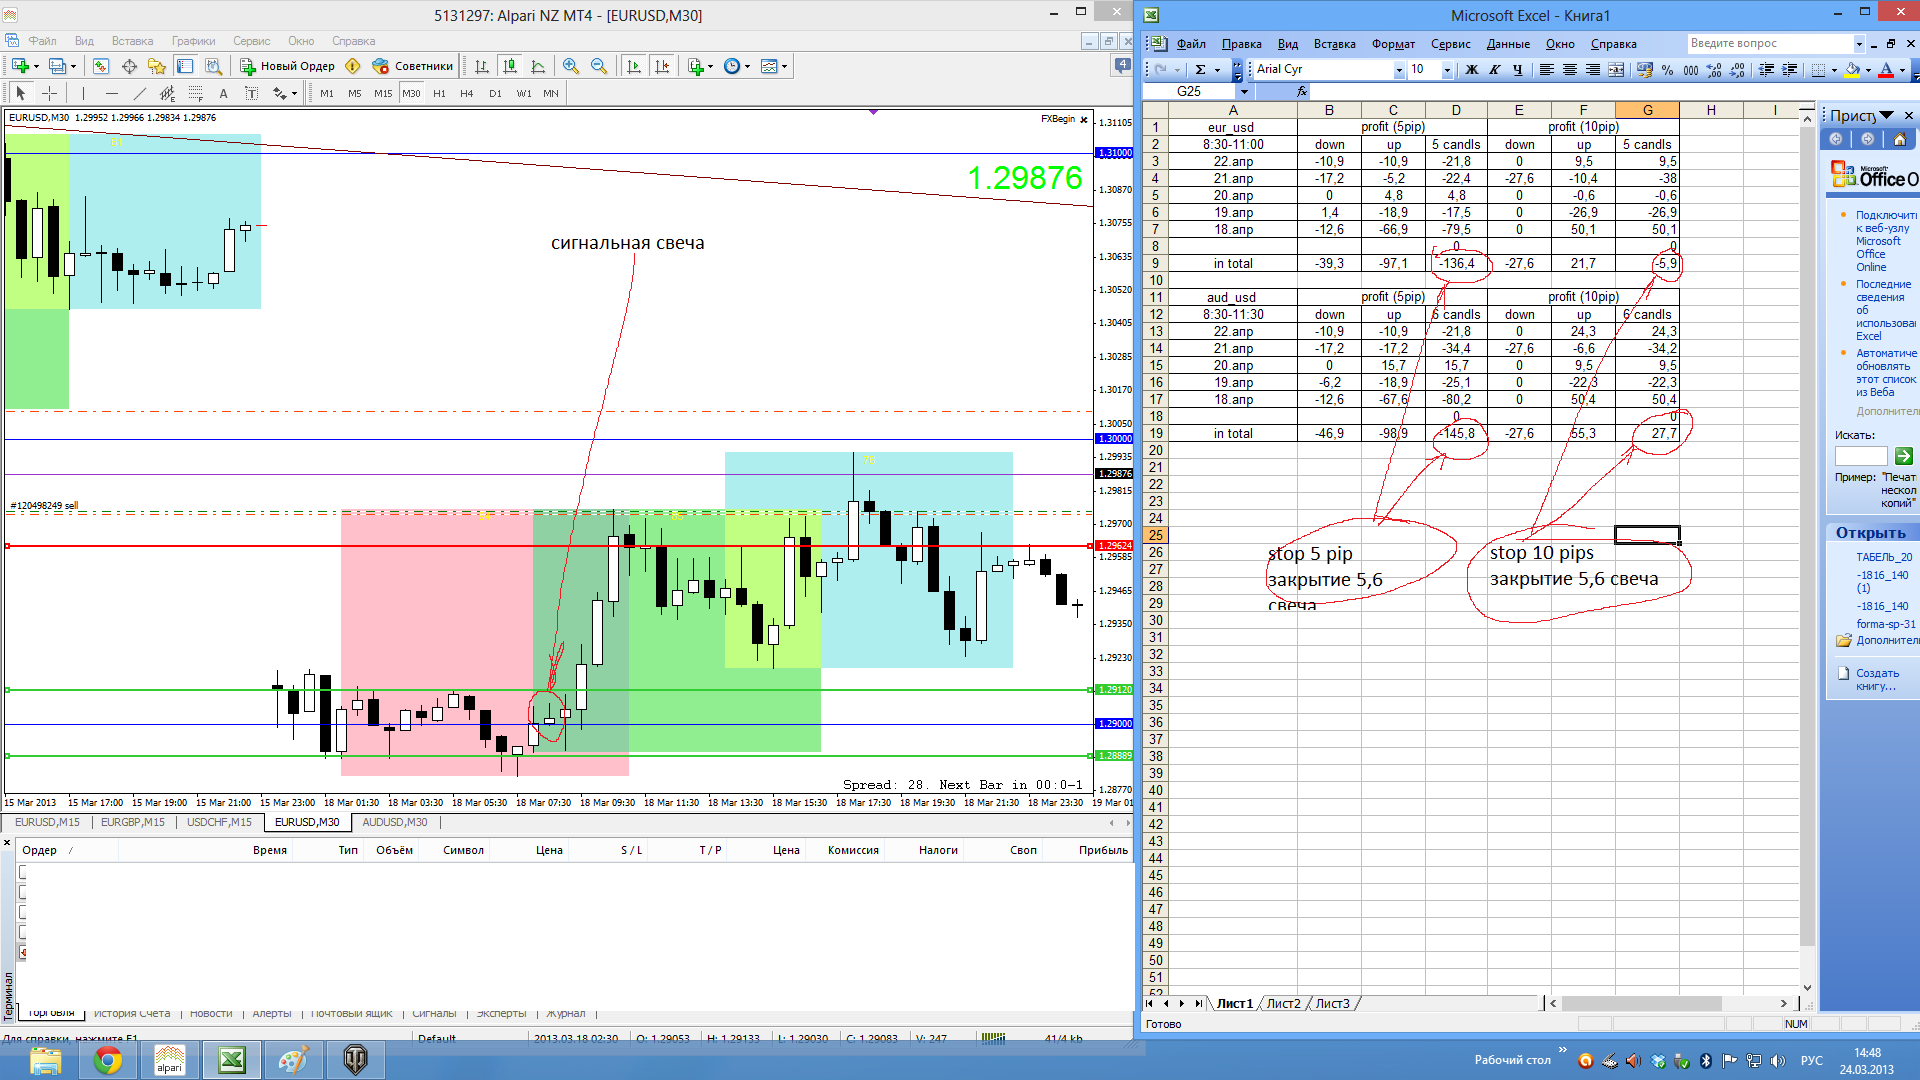Click the Excel horizontal scrollbar
Screen dimensions: 1920x1080
point(1667,1003)
